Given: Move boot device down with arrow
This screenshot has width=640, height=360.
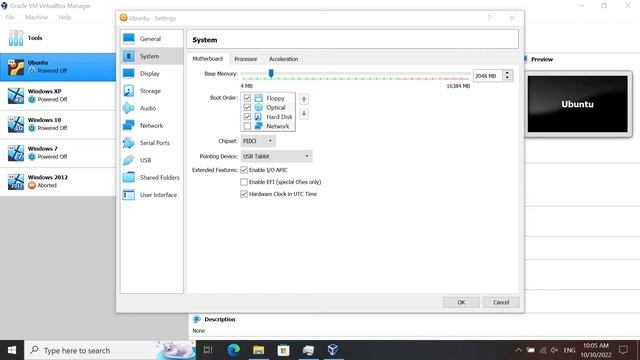Looking at the screenshot, I should pos(304,114).
